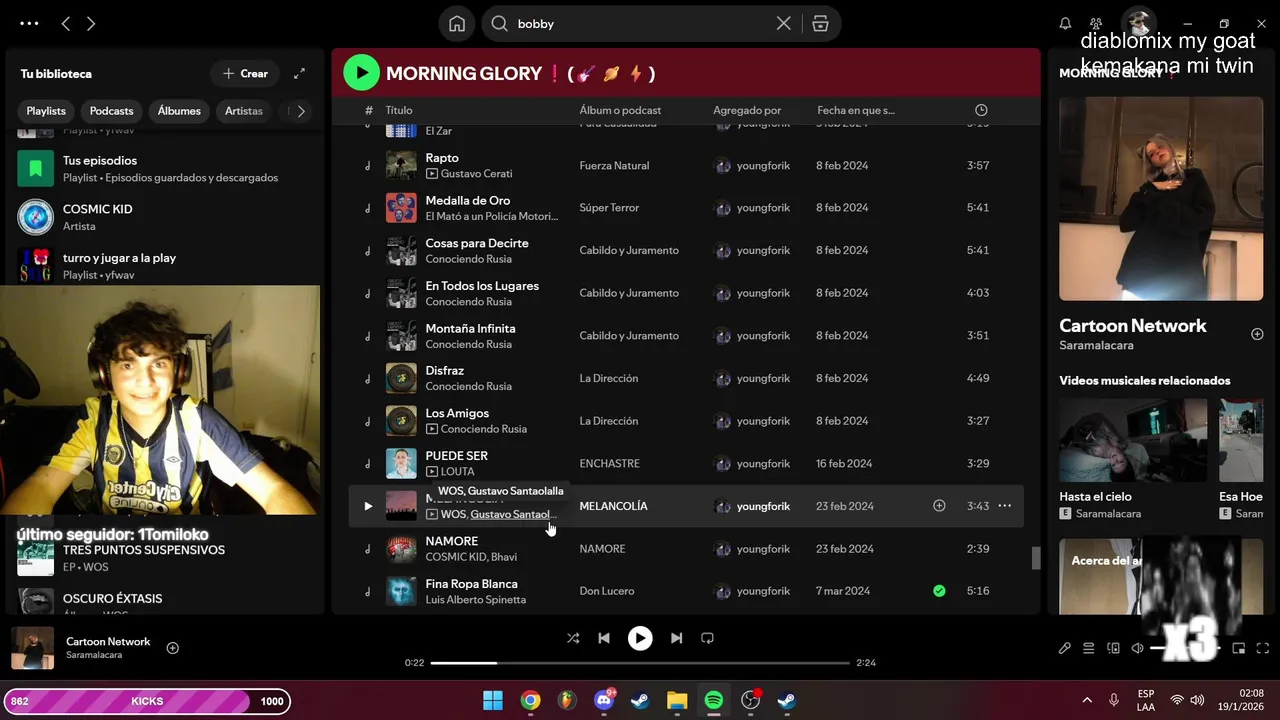This screenshot has width=1280, height=720.
Task: Switch the player to full screen
Action: 1263,648
